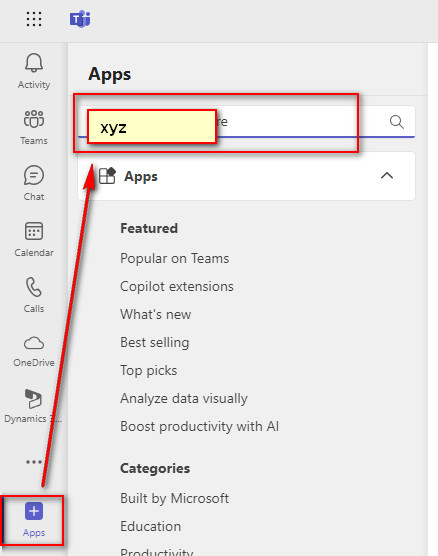
Task: Go to Teams in the sidebar
Action: pyautogui.click(x=34, y=127)
